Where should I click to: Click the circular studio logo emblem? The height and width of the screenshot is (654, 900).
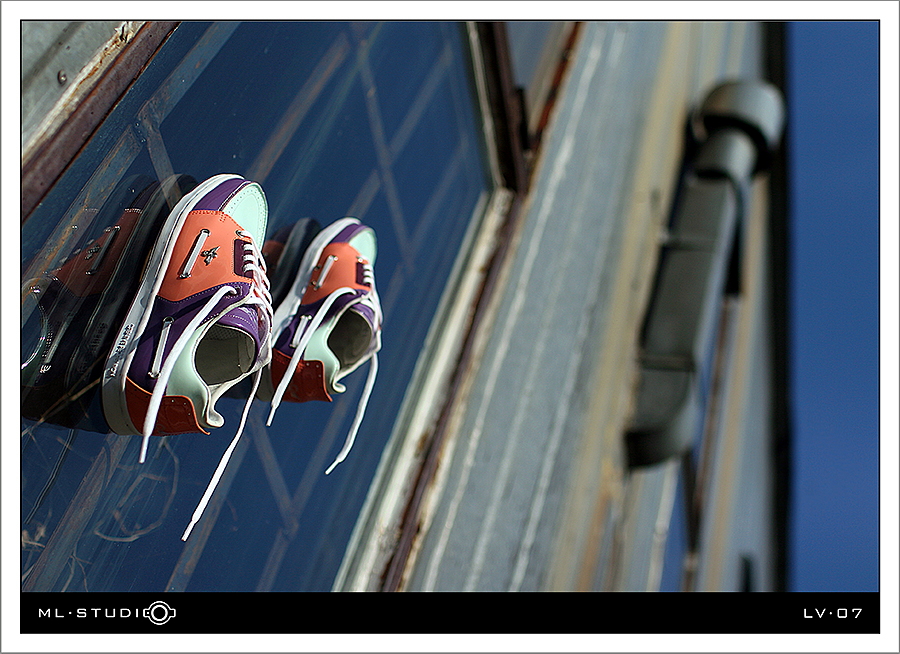(160, 613)
